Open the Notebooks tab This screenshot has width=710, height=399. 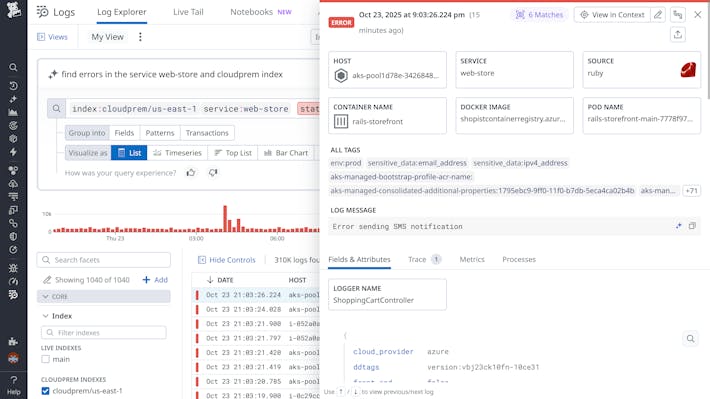[261, 12]
